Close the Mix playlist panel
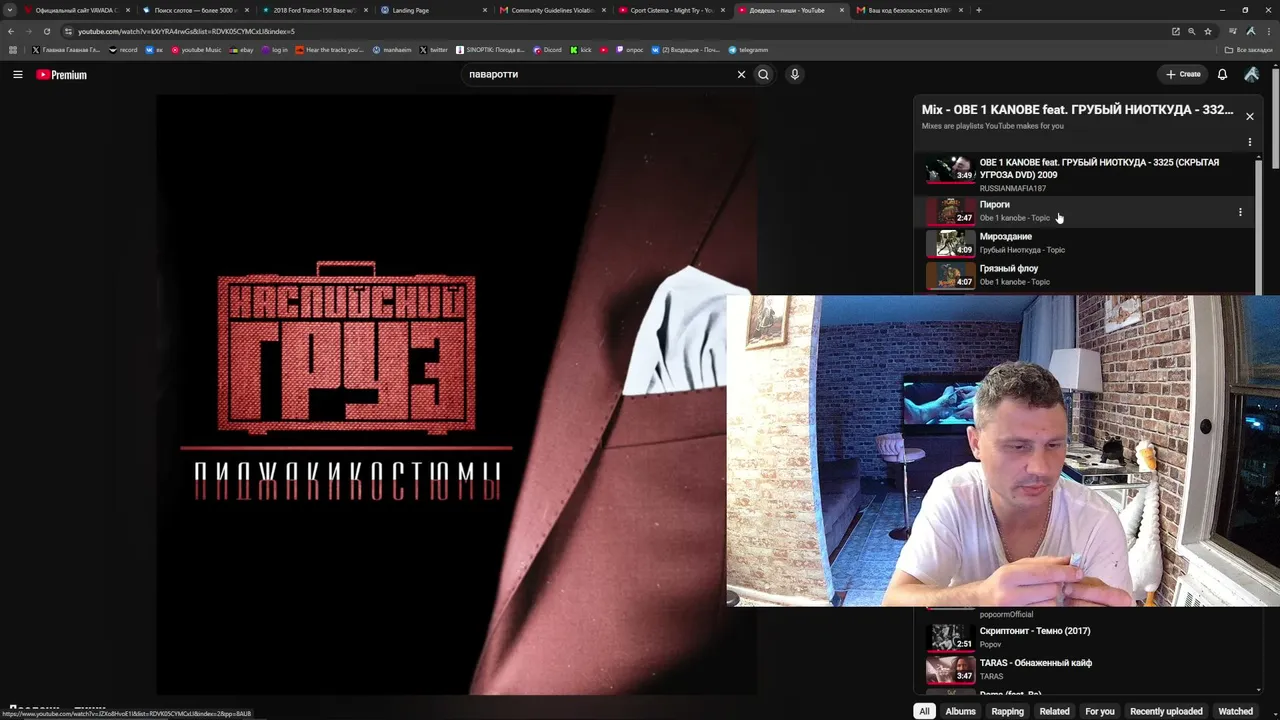 (1249, 116)
